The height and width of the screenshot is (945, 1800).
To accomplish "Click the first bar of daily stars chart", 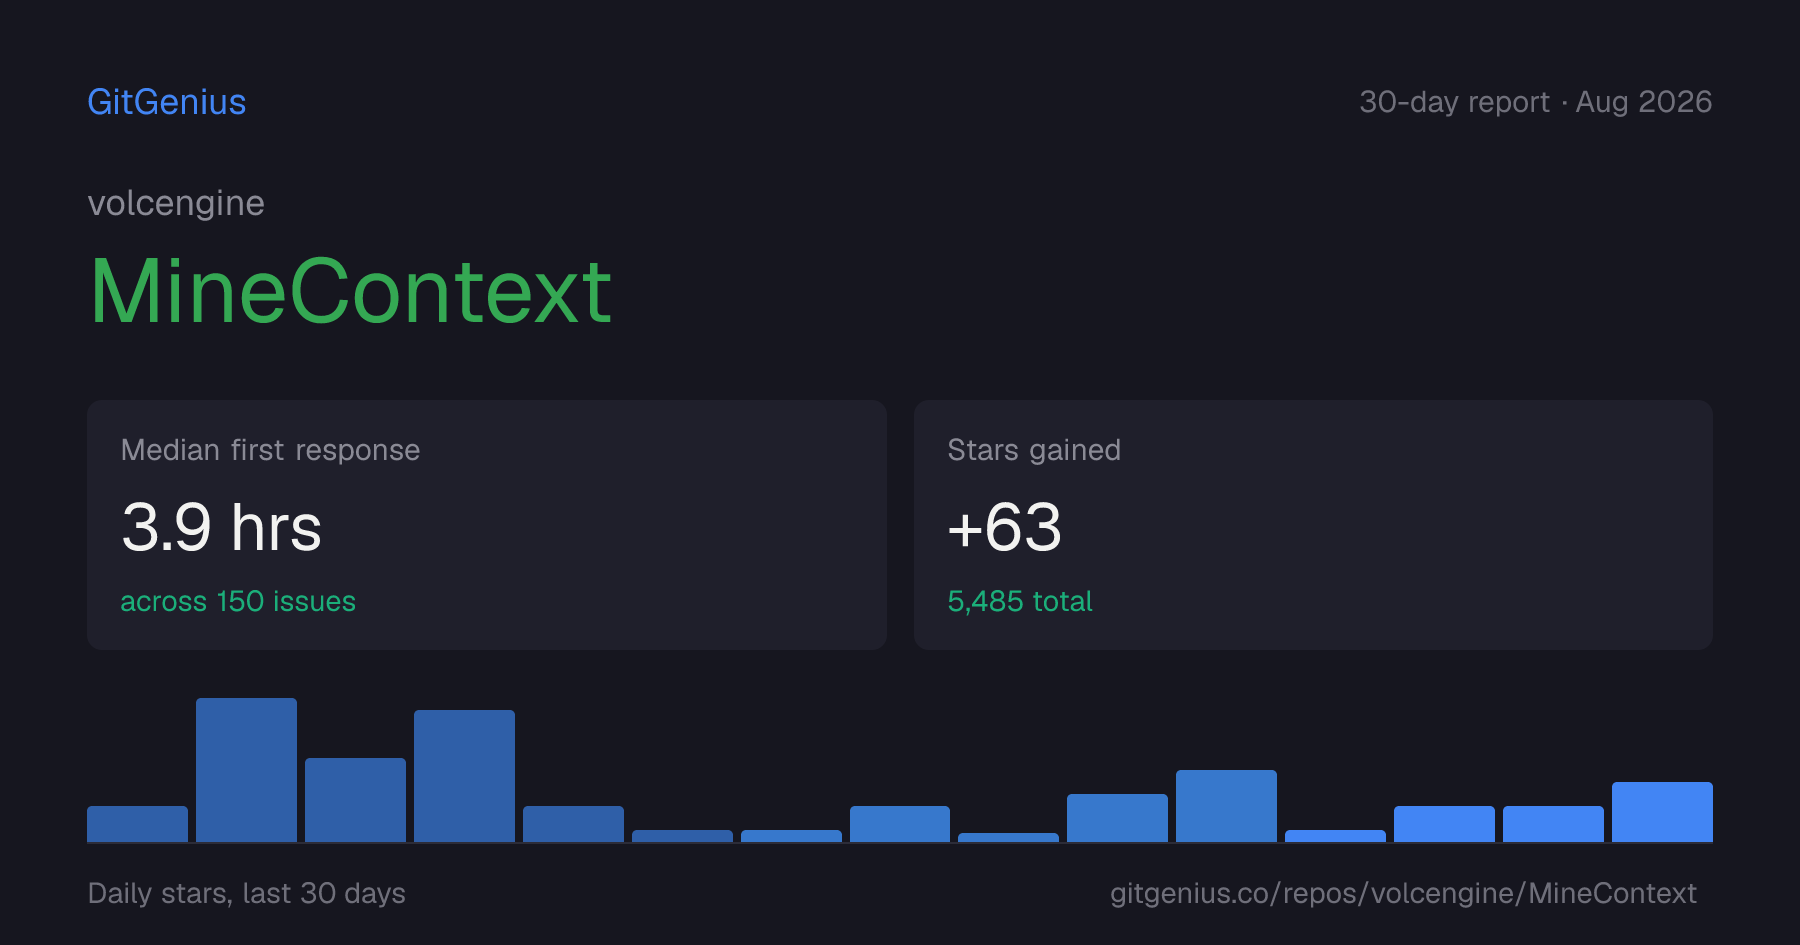I will 138,824.
